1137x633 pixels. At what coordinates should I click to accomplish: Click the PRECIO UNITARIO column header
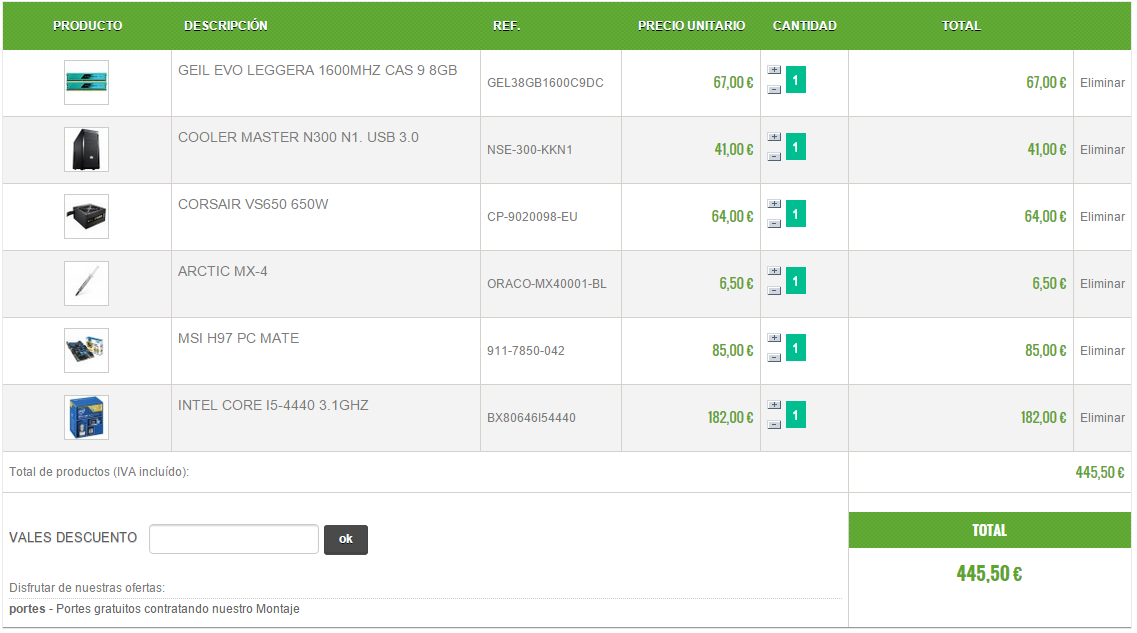click(x=691, y=25)
